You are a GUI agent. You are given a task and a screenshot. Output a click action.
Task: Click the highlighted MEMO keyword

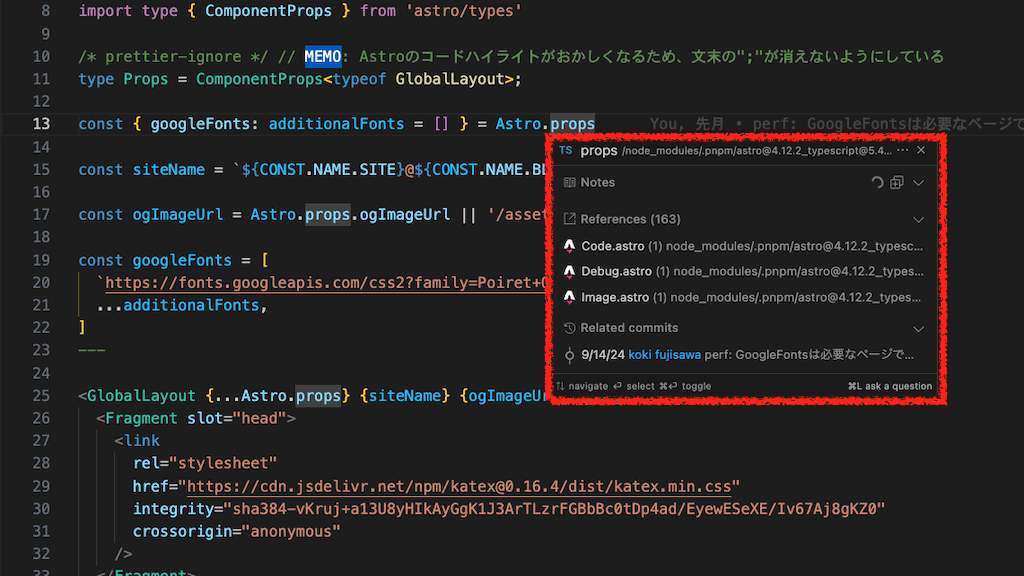[x=323, y=57]
